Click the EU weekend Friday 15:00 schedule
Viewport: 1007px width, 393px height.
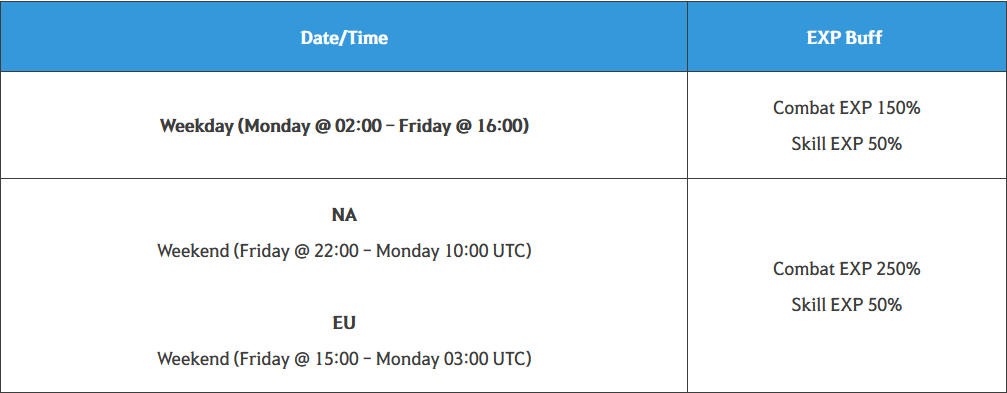(x=344, y=358)
